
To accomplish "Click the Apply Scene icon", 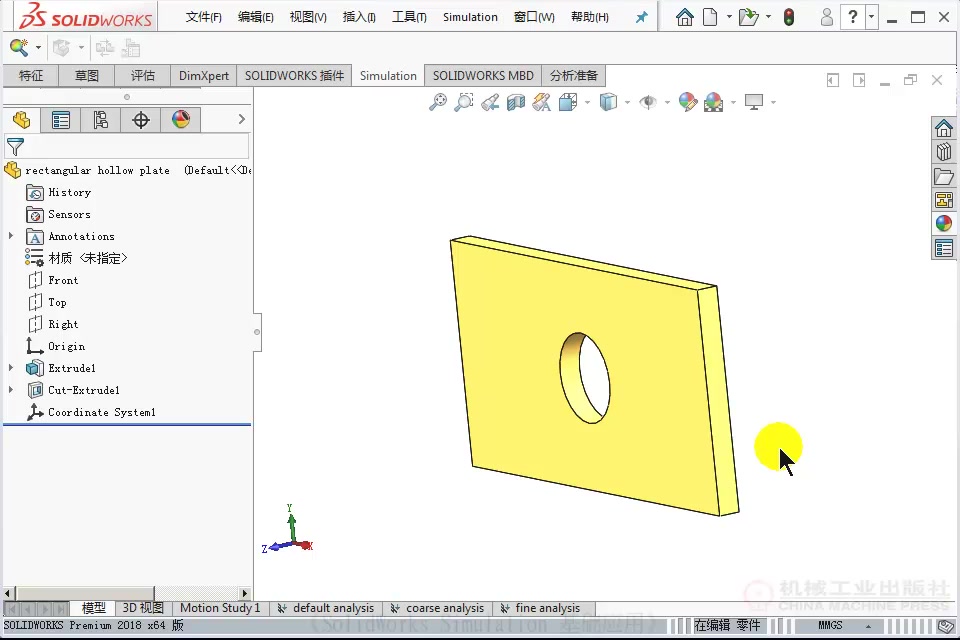I will pos(712,101).
